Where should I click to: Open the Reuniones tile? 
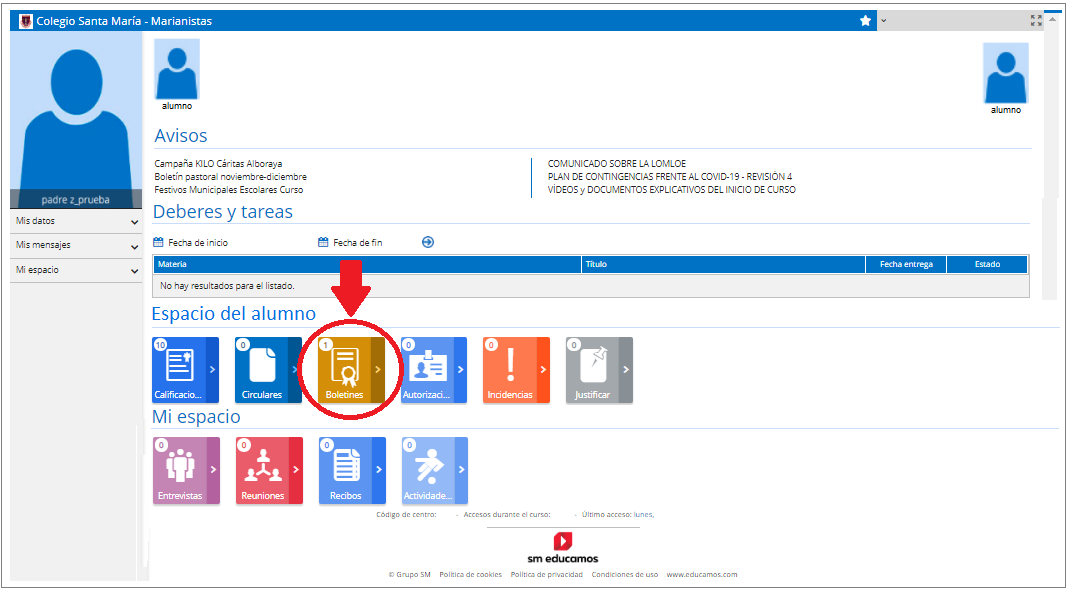tap(262, 470)
